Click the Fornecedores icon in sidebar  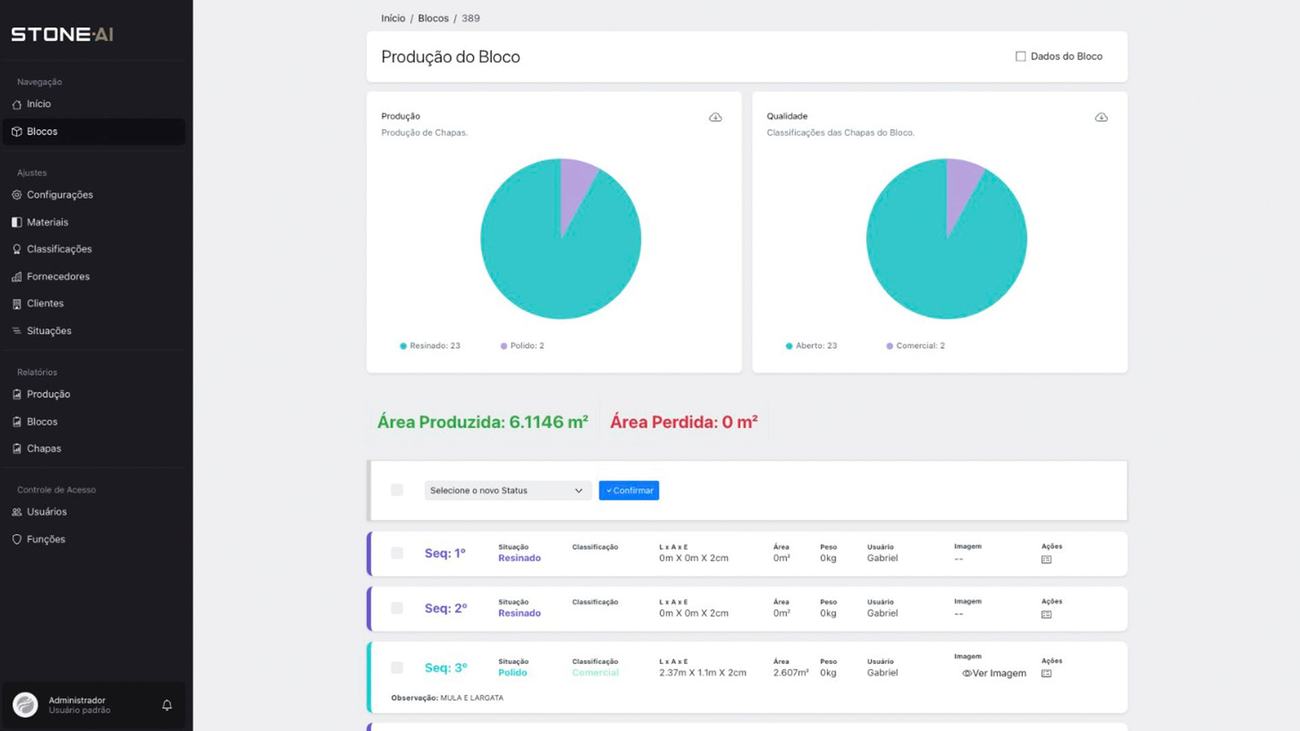(17, 276)
